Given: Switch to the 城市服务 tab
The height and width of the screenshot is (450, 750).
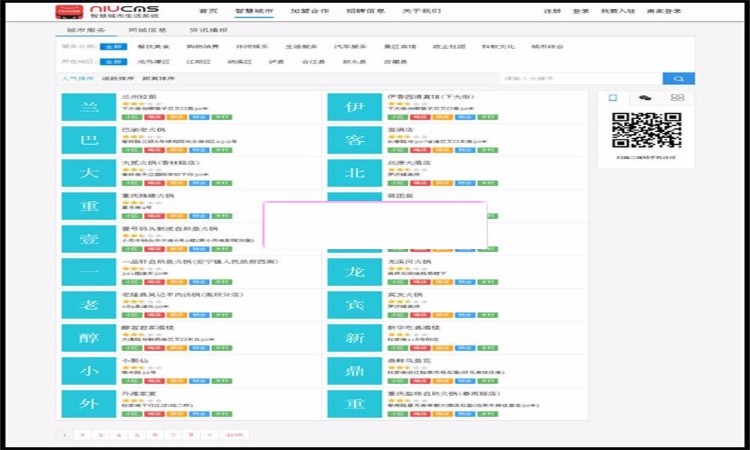Looking at the screenshot, I should point(86,30).
